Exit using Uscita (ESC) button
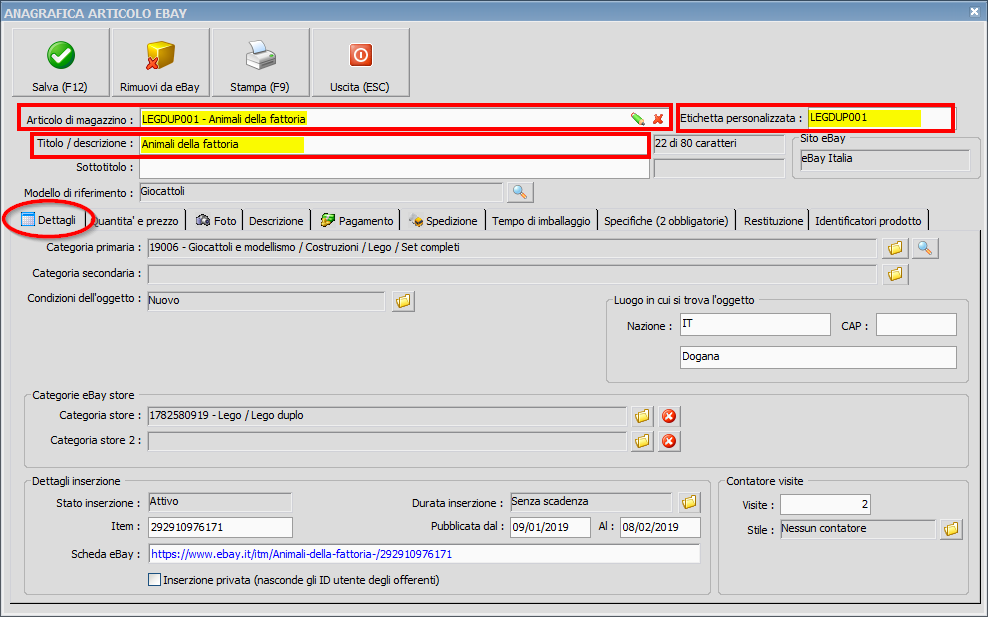988x617 pixels. tap(360, 62)
